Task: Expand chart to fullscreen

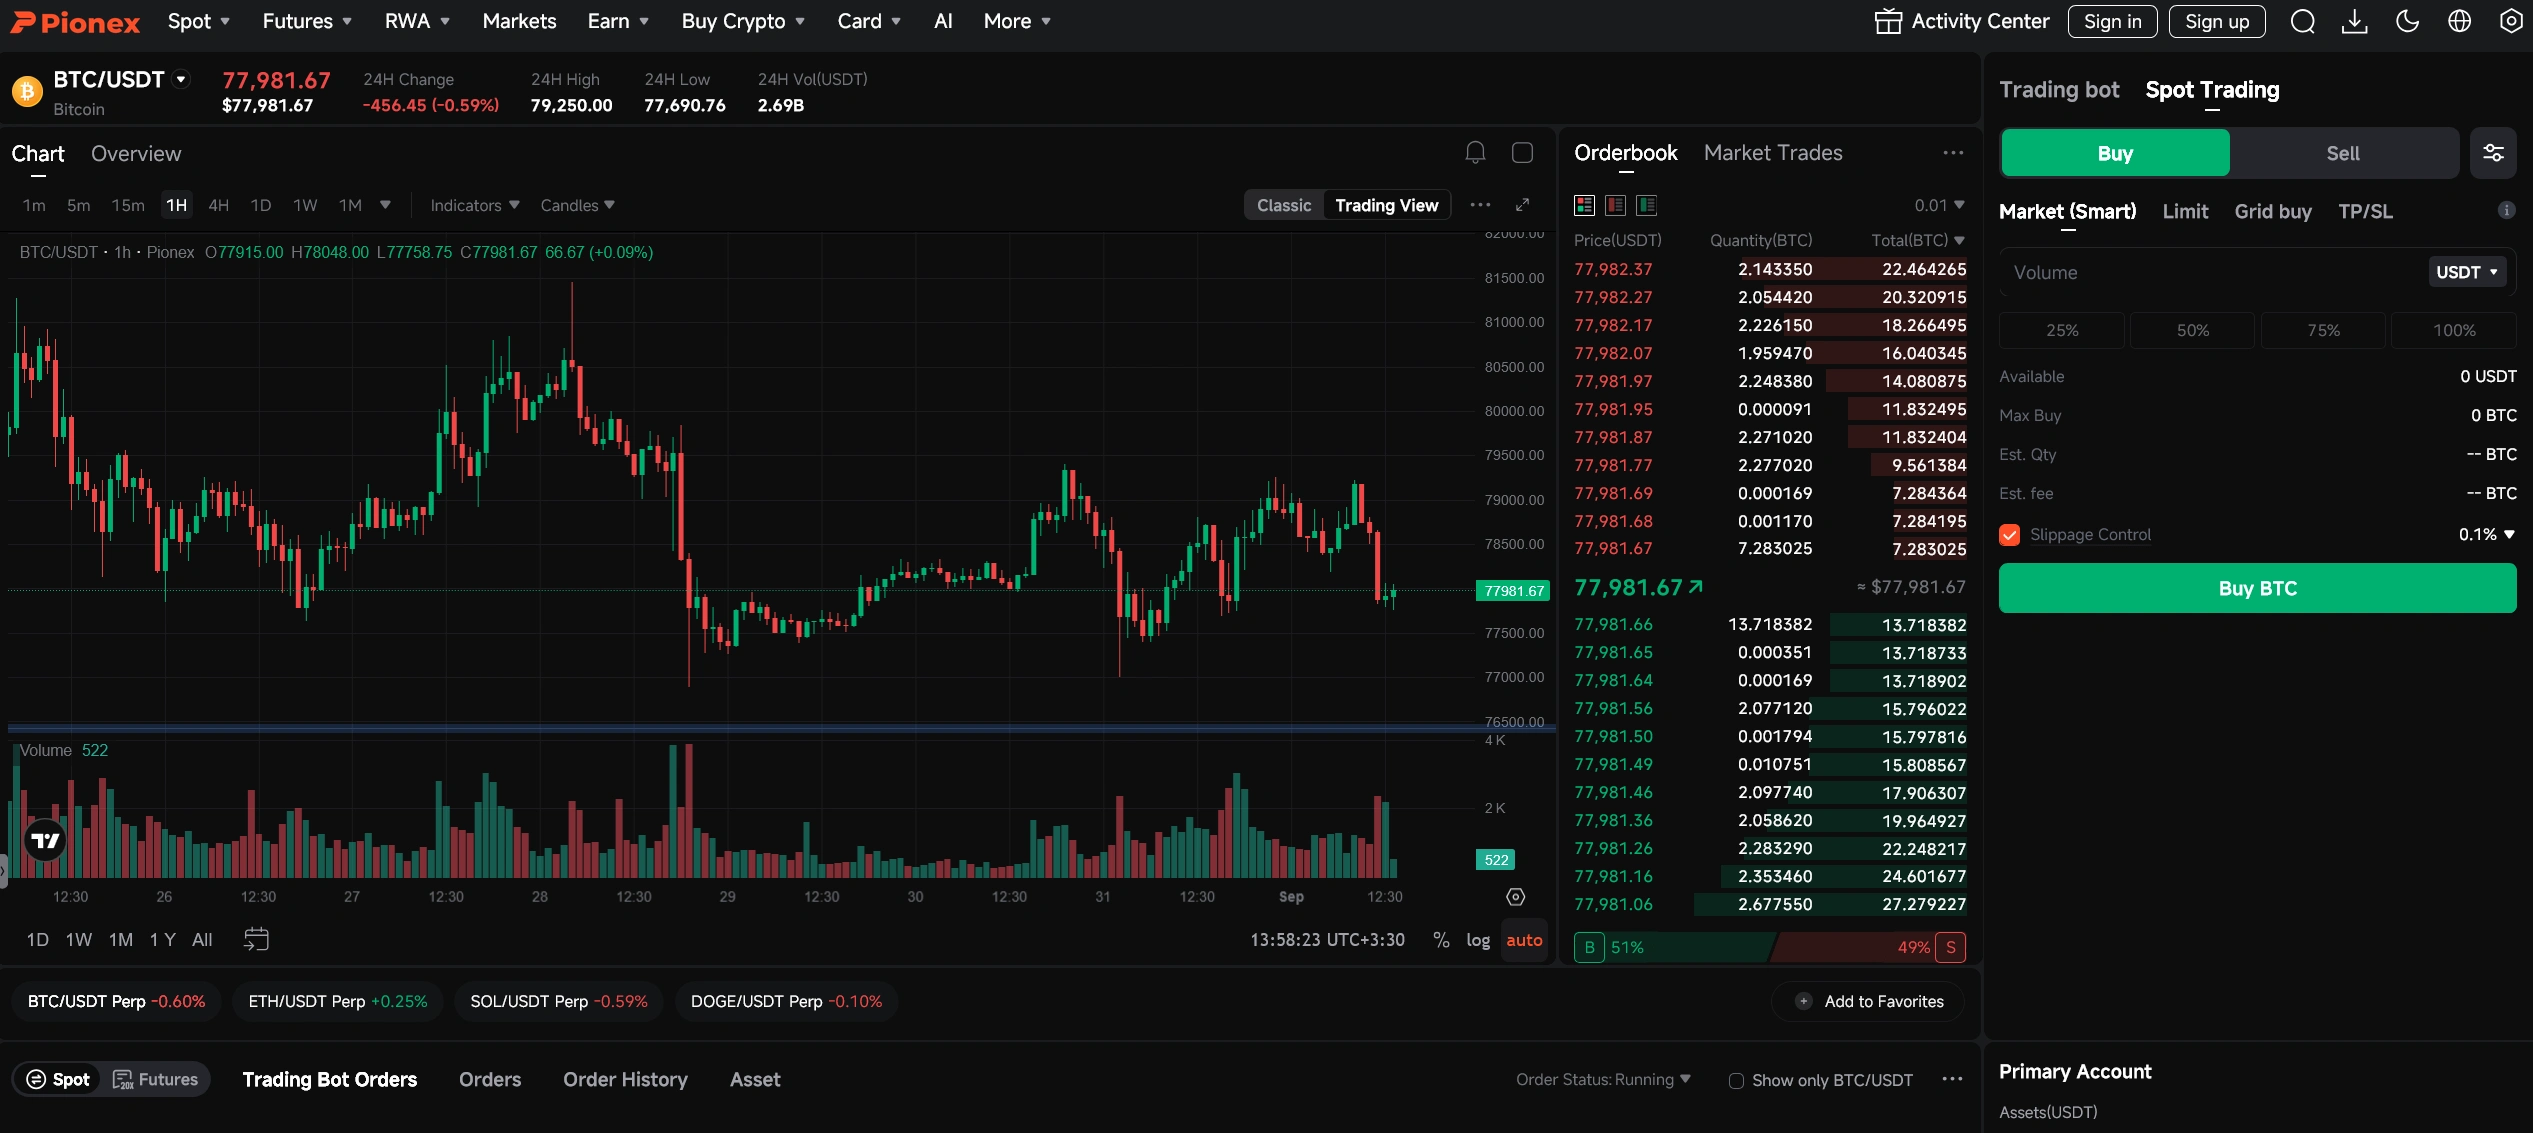Action: click(1522, 205)
